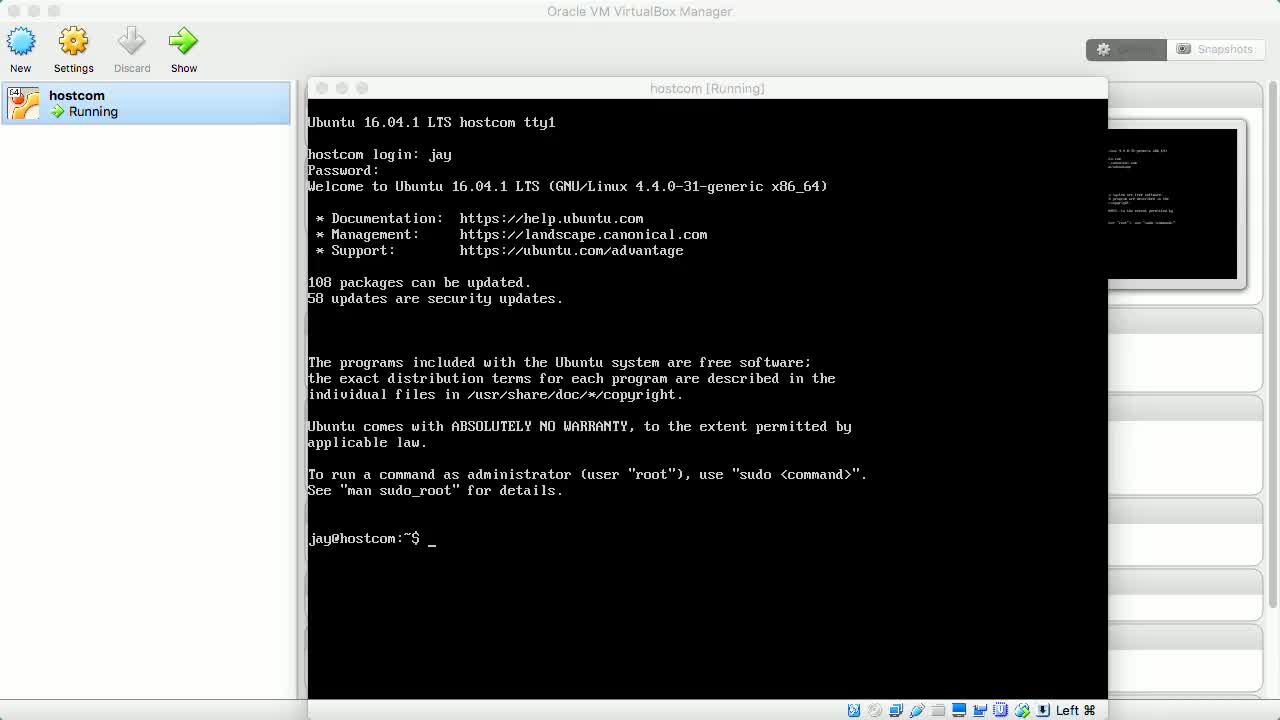Click the 'Ubuntu 16.04.1 LTS hostcom tty1' line
Image resolution: width=1280 pixels, height=720 pixels.
[x=431, y=122]
